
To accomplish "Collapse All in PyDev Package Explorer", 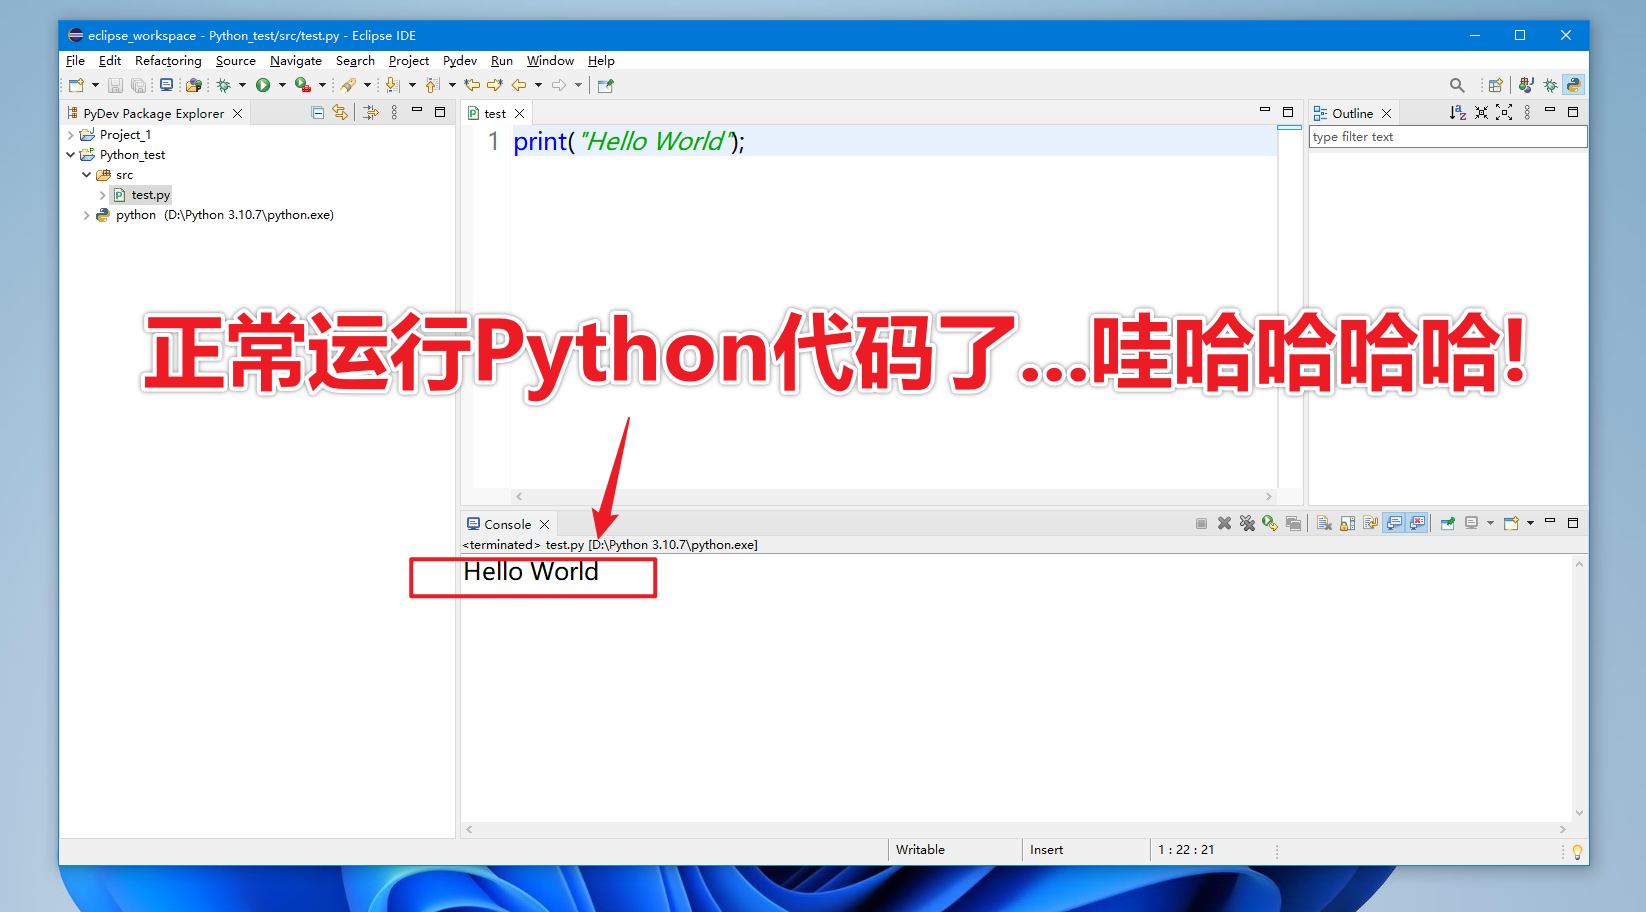I will (x=317, y=113).
